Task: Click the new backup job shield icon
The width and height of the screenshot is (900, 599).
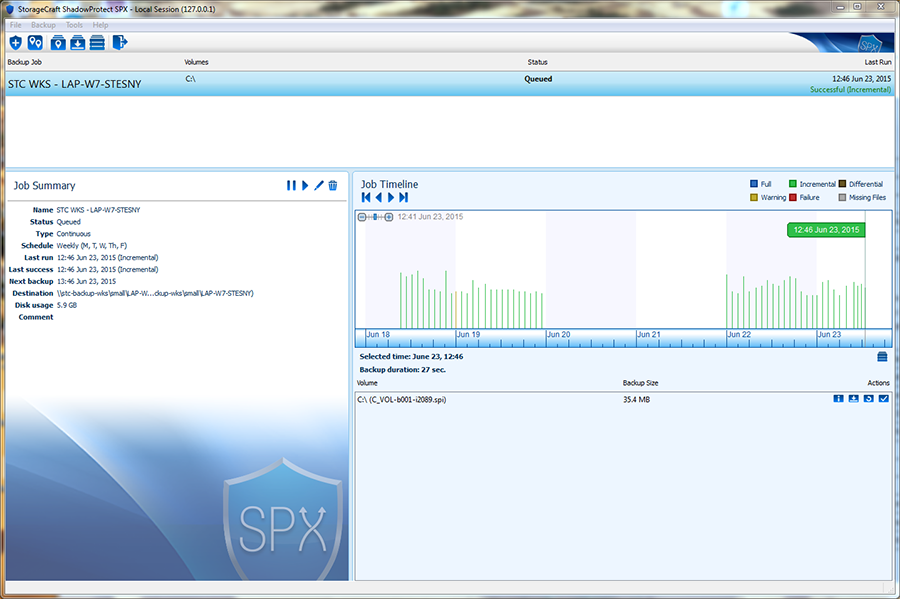Action: [15, 42]
